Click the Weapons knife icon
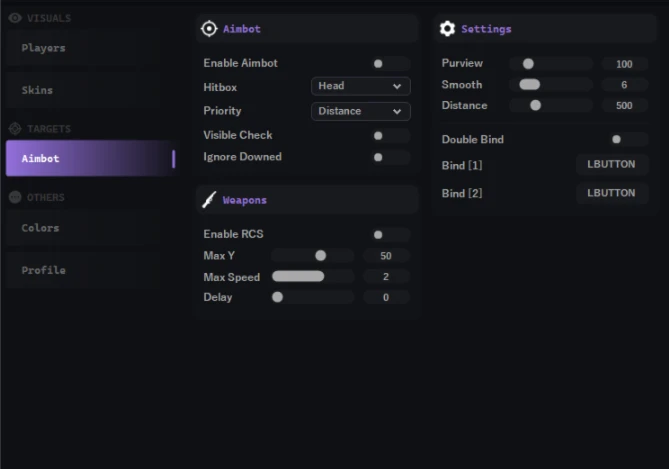 (209, 200)
